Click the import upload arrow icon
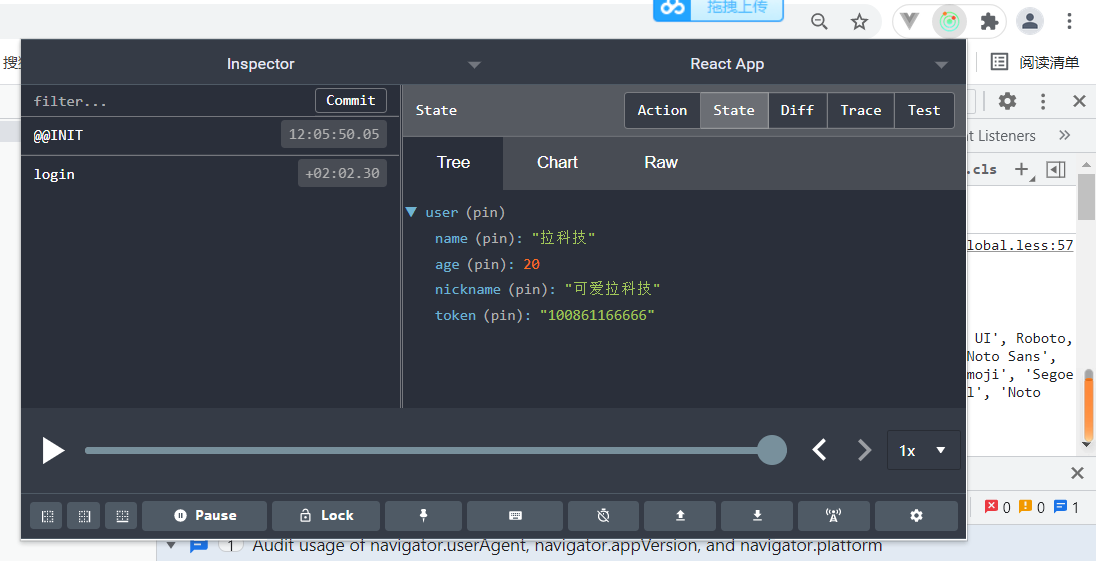The image size is (1096, 561). point(680,516)
